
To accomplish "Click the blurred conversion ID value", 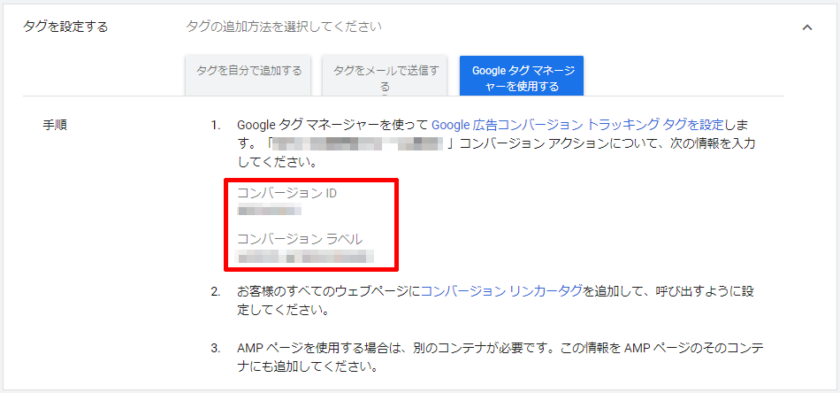I will [x=270, y=210].
